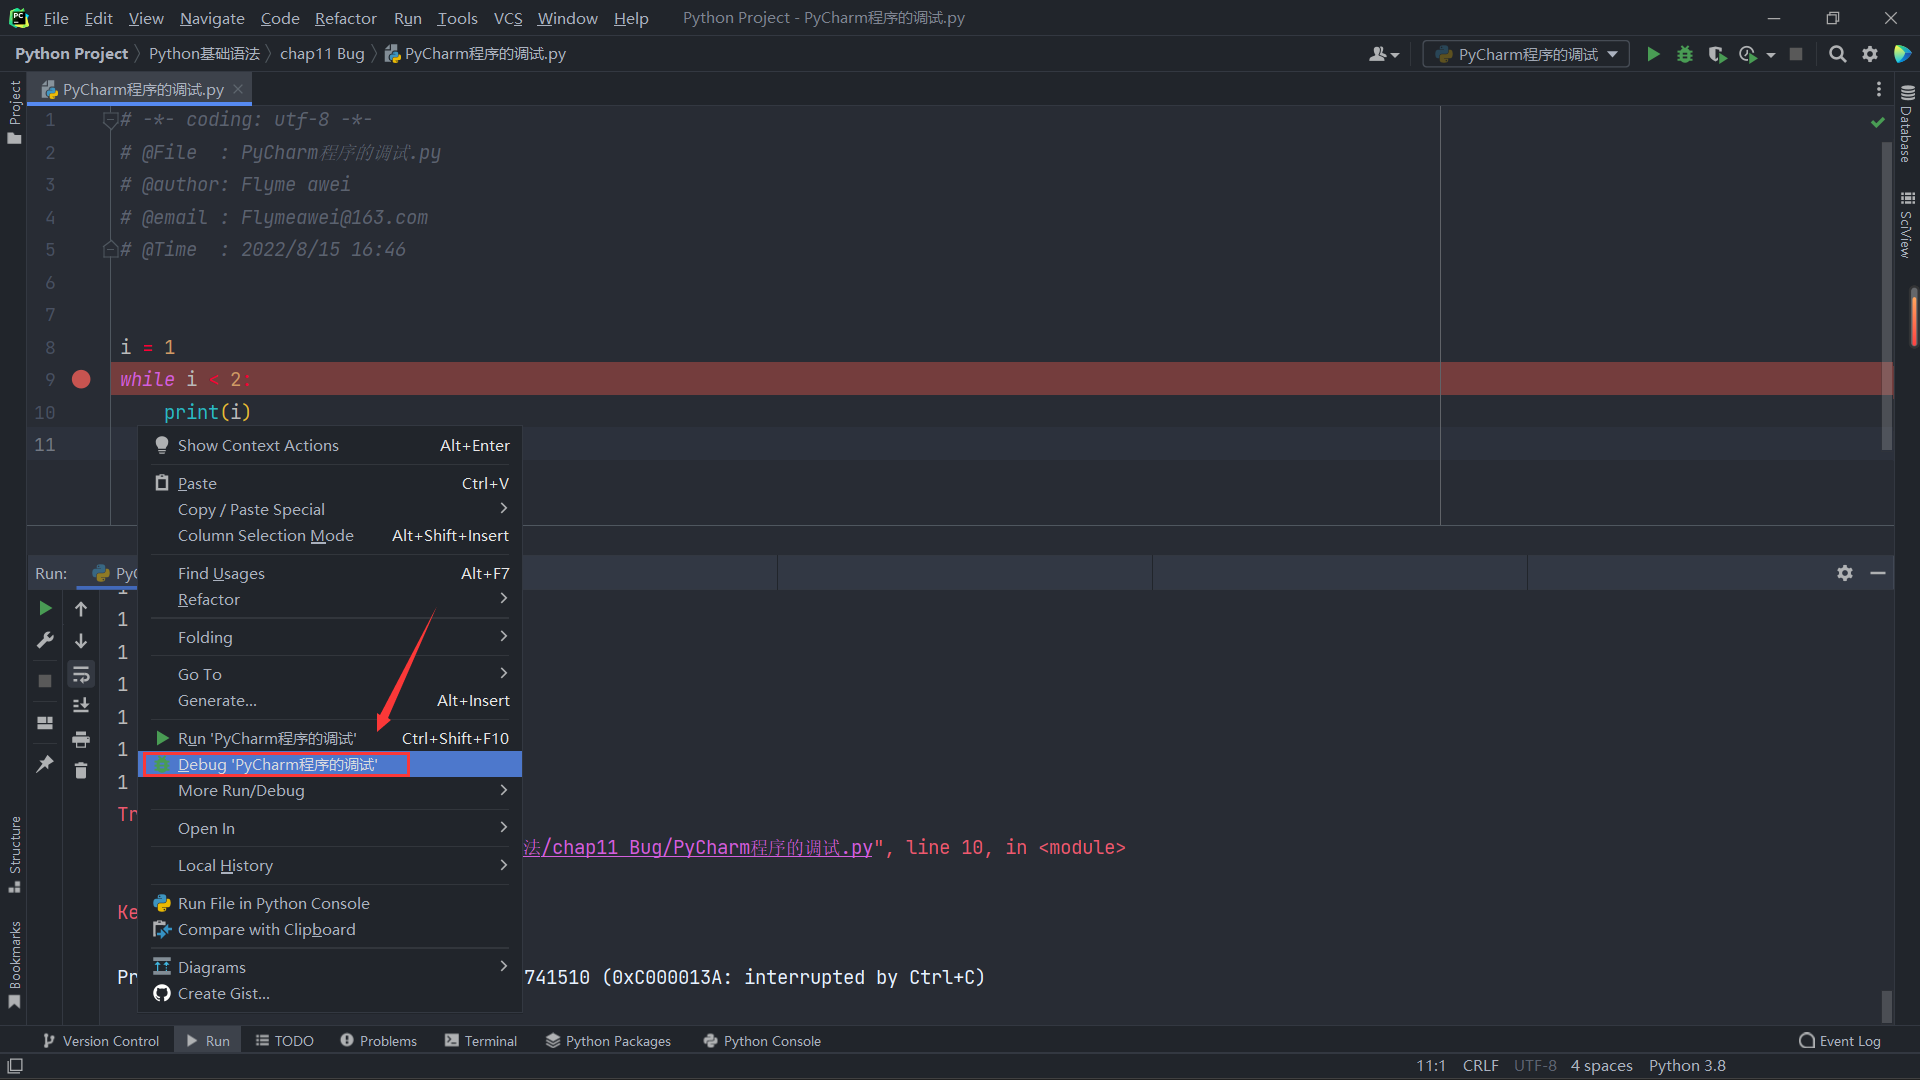Toggle Scroll to End in the Run panel
The width and height of the screenshot is (1920, 1080).
tap(81, 706)
